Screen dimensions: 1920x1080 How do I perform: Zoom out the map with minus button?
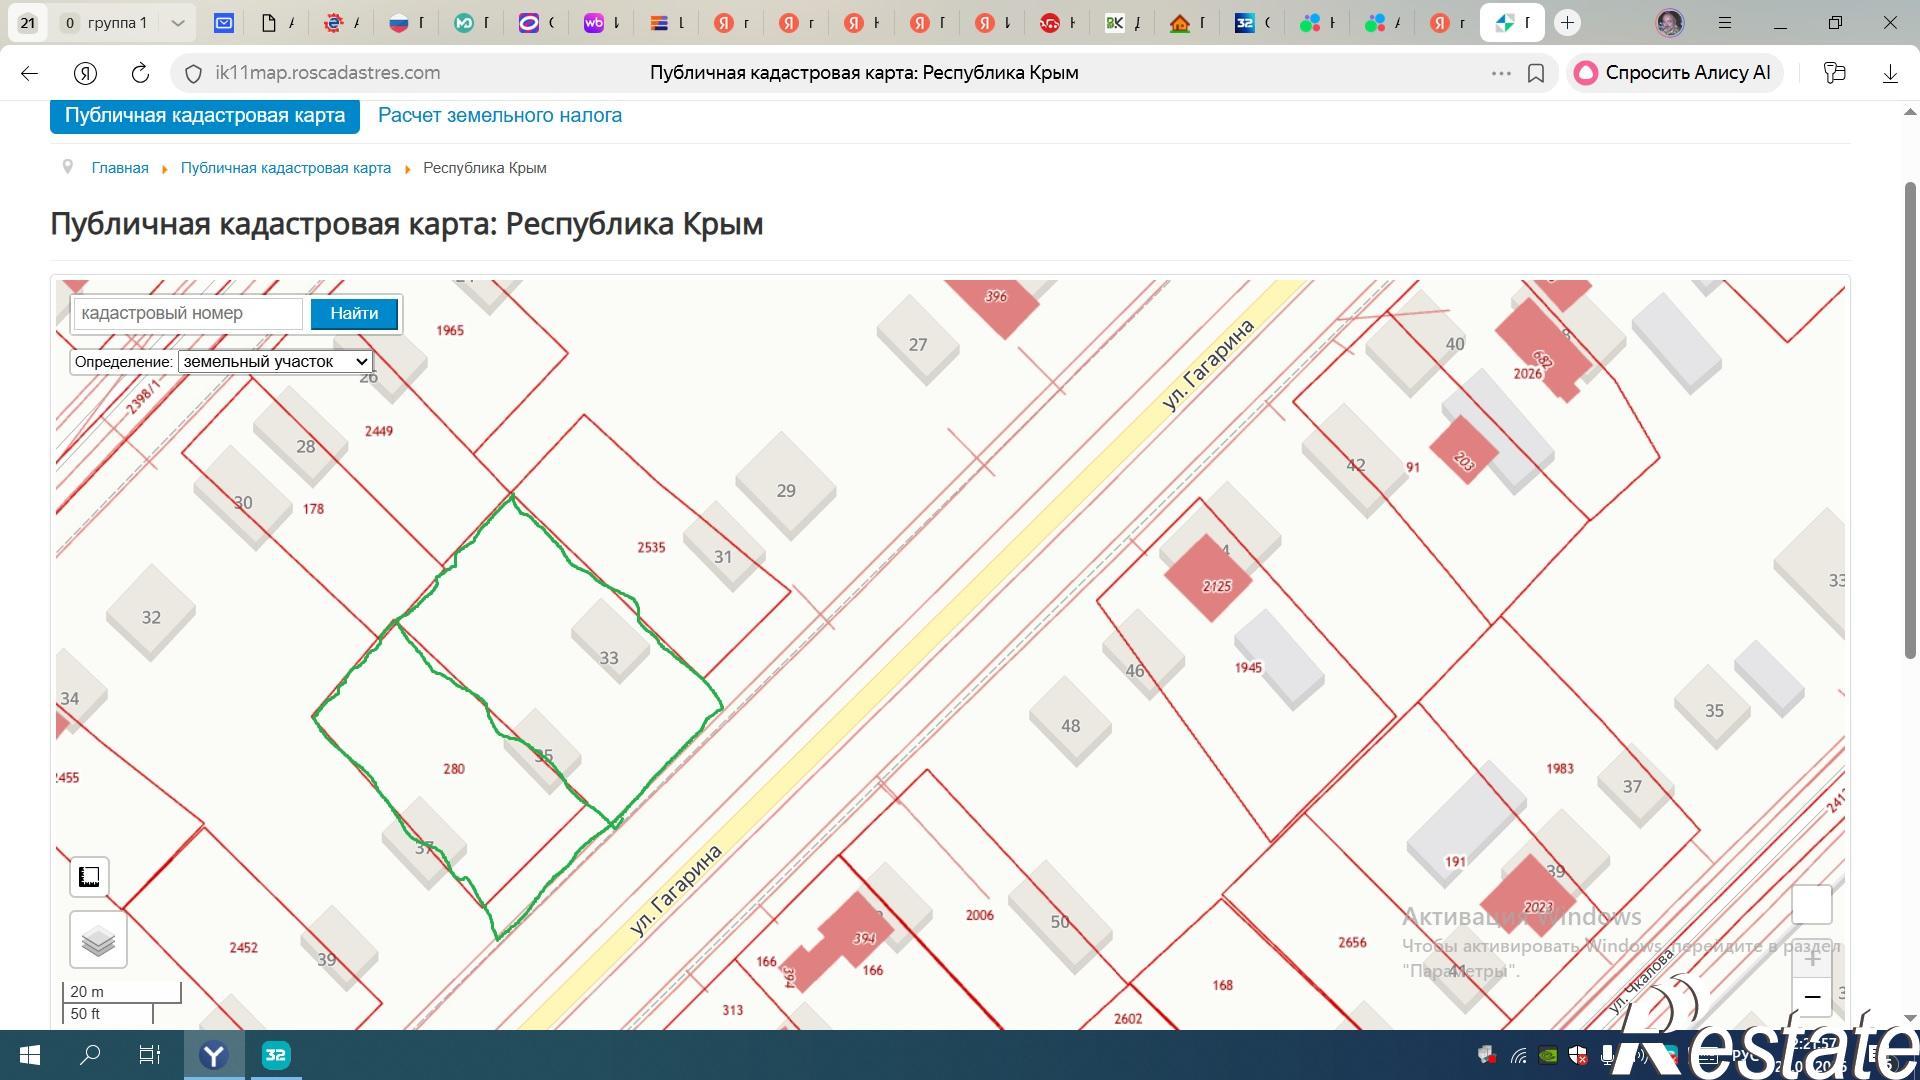click(1811, 997)
